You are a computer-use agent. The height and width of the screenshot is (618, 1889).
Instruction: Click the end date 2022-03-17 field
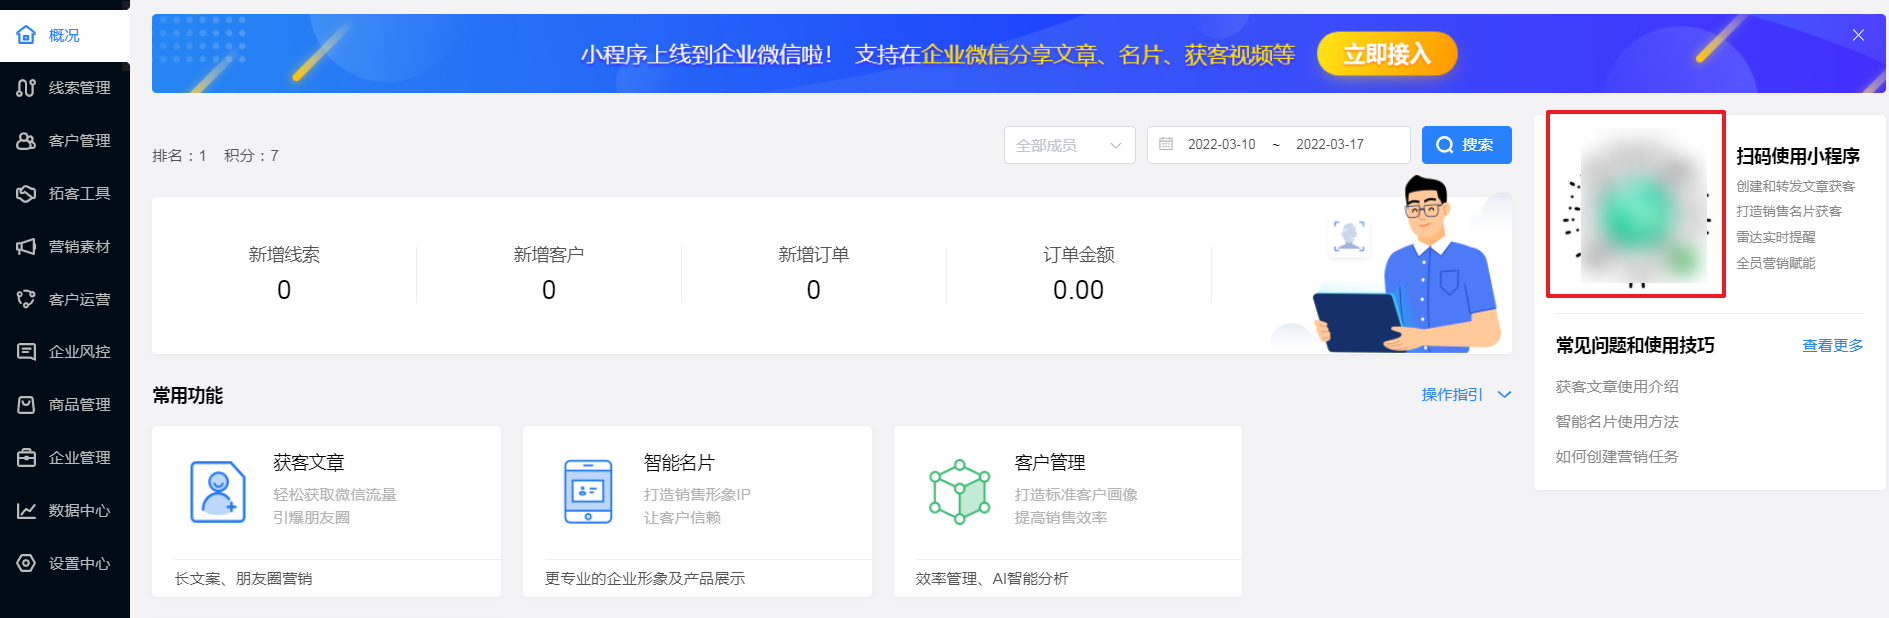[1330, 144]
